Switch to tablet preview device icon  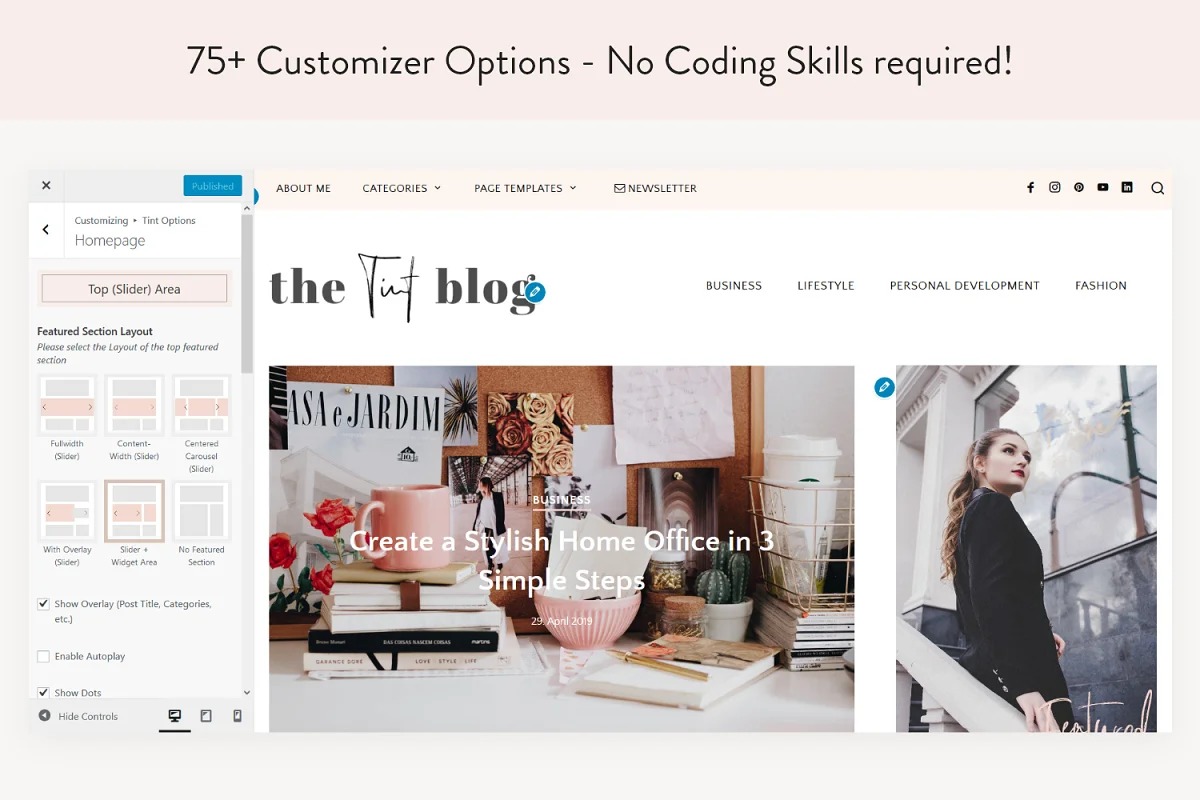pyautogui.click(x=206, y=716)
